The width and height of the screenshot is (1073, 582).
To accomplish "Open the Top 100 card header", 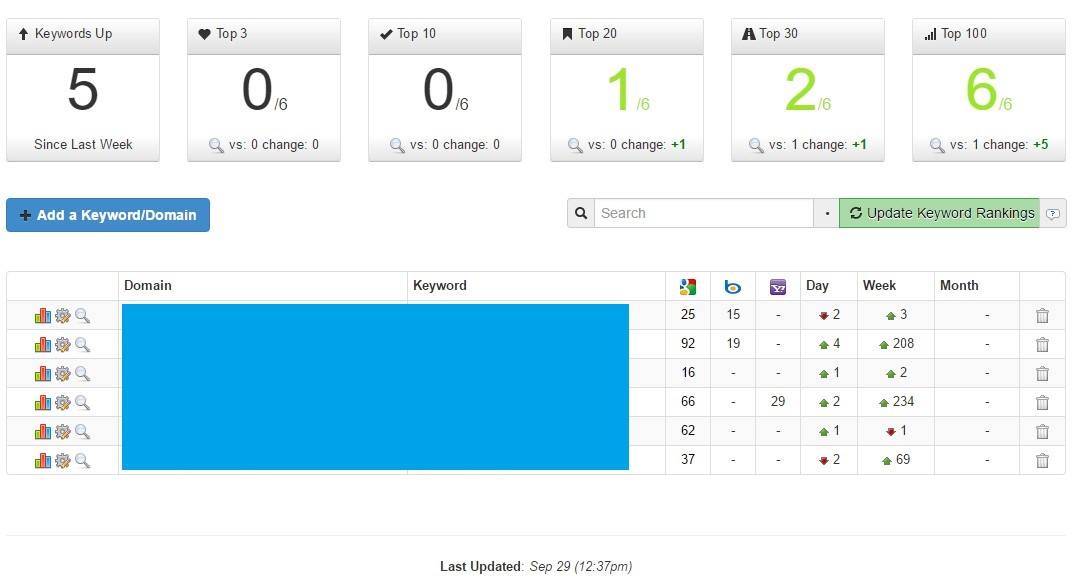I will click(x=989, y=36).
